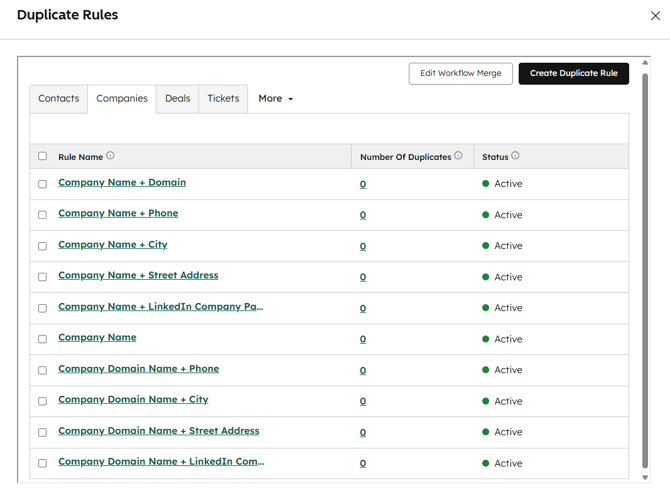This screenshot has width=670, height=503.
Task: Open the Deals tab
Action: click(177, 99)
